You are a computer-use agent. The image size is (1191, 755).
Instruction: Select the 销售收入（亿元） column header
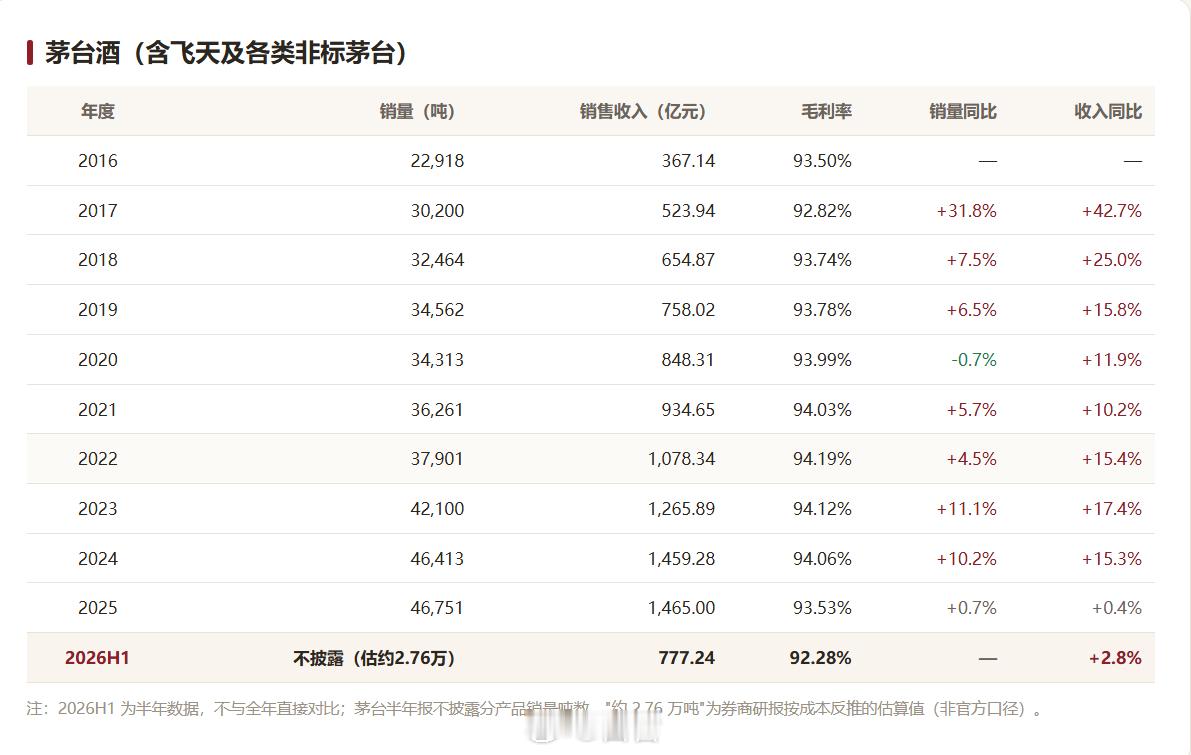[643, 112]
